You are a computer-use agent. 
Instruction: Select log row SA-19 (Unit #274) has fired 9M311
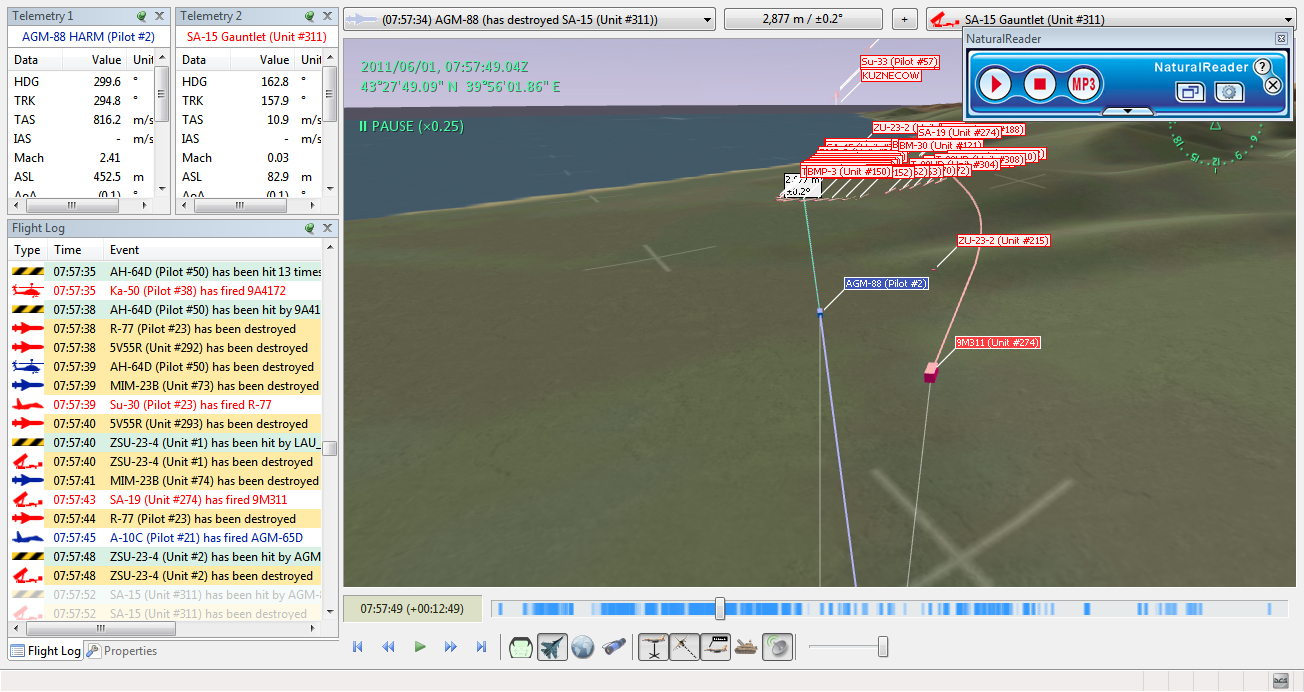[x=166, y=500]
